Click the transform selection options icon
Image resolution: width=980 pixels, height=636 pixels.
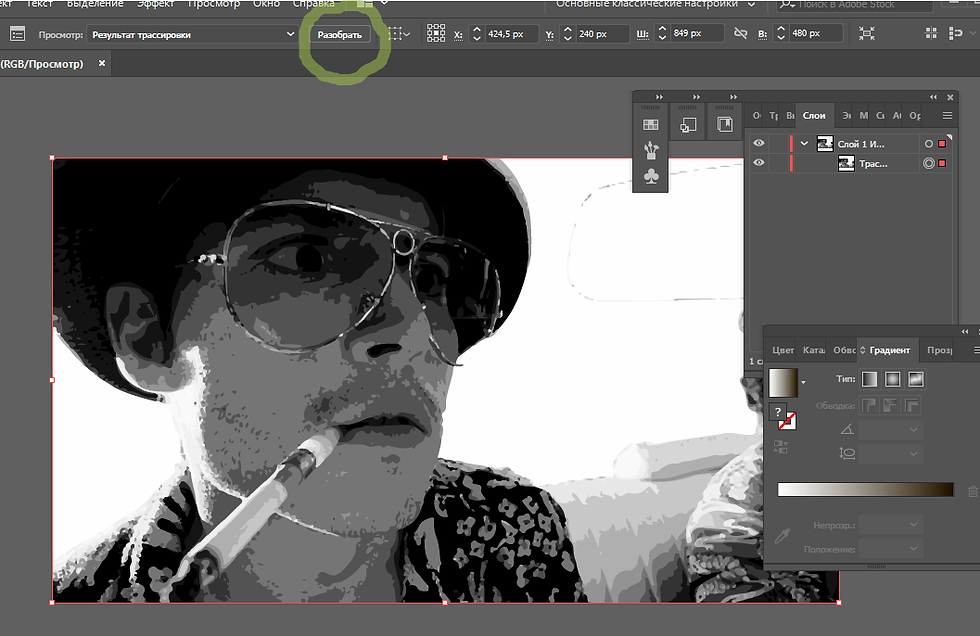click(399, 34)
